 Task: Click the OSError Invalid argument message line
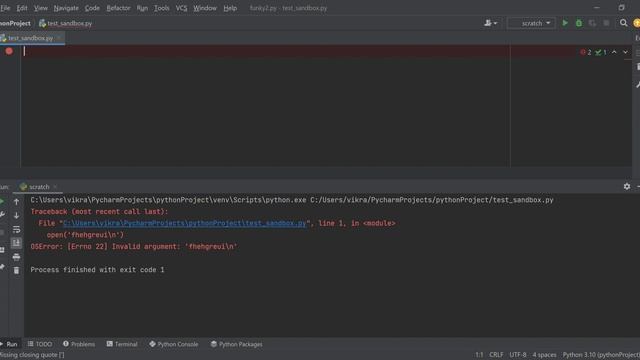pos(133,247)
